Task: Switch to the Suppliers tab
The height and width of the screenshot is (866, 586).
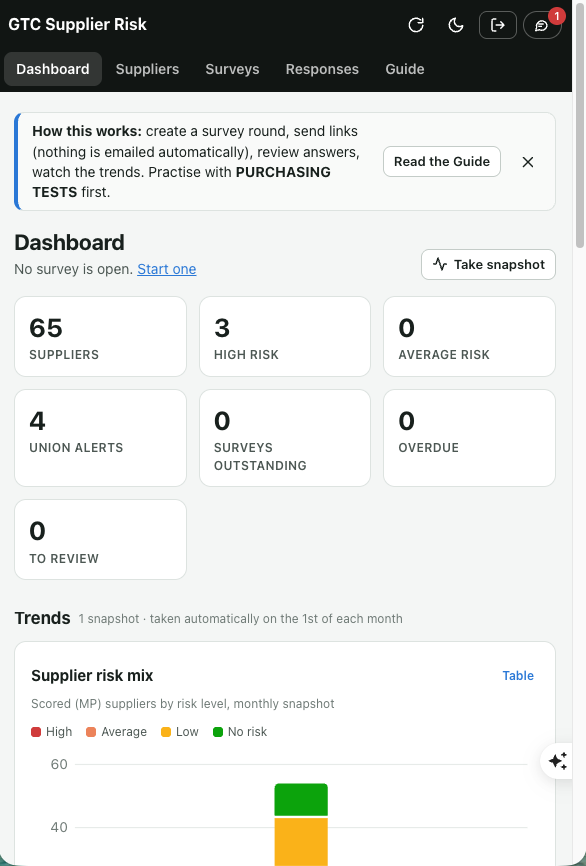Action: [147, 69]
